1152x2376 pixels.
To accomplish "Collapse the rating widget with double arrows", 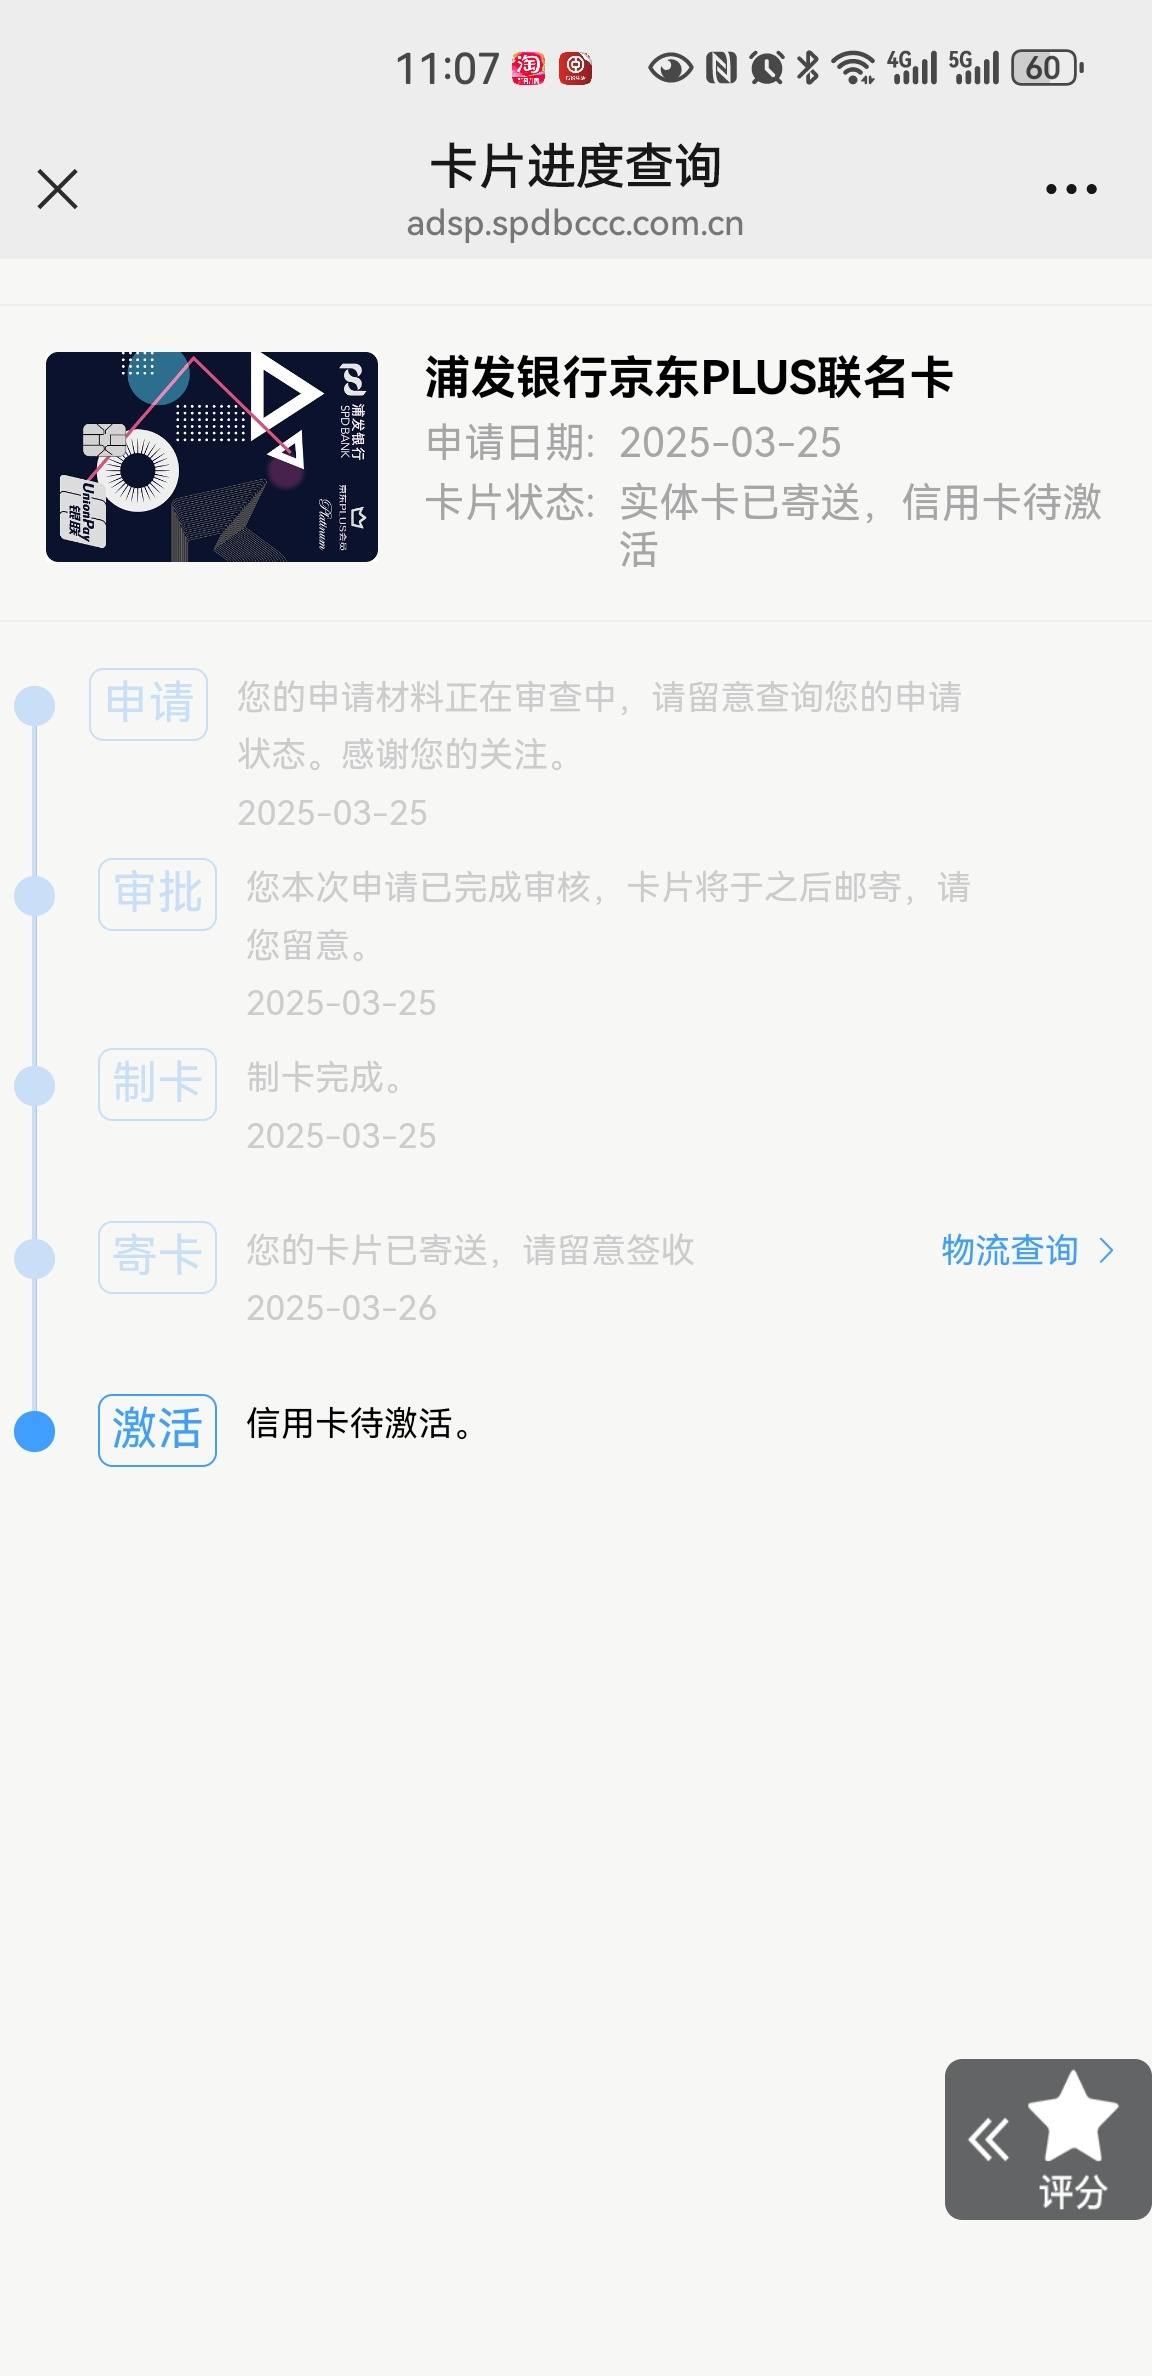I will [x=988, y=2140].
